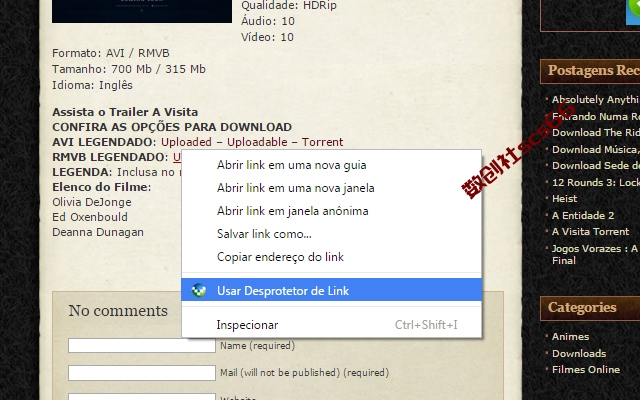The width and height of the screenshot is (640, 400).
Task: Open Inspecionar from context menu
Action: coord(331,325)
